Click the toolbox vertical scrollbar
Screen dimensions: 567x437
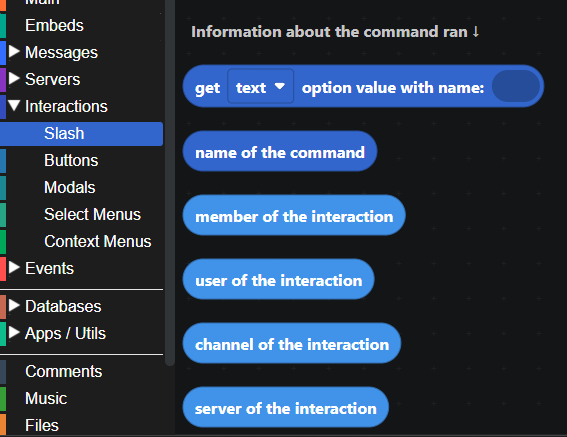(x=170, y=182)
